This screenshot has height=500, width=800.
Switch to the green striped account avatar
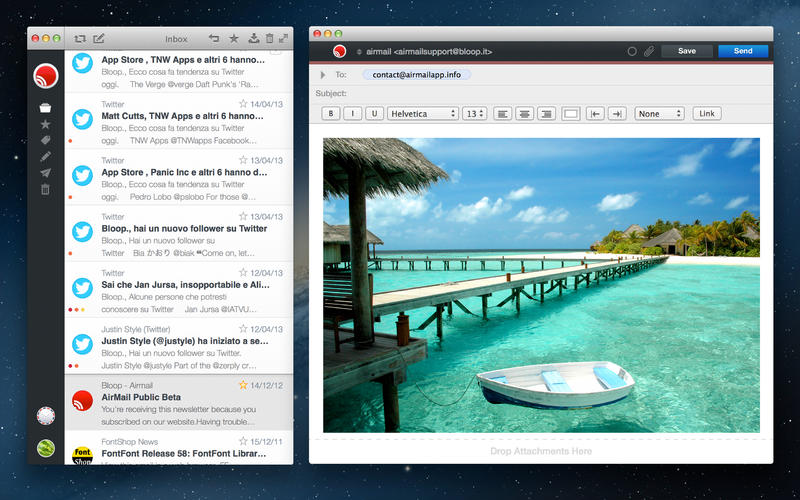(x=46, y=448)
